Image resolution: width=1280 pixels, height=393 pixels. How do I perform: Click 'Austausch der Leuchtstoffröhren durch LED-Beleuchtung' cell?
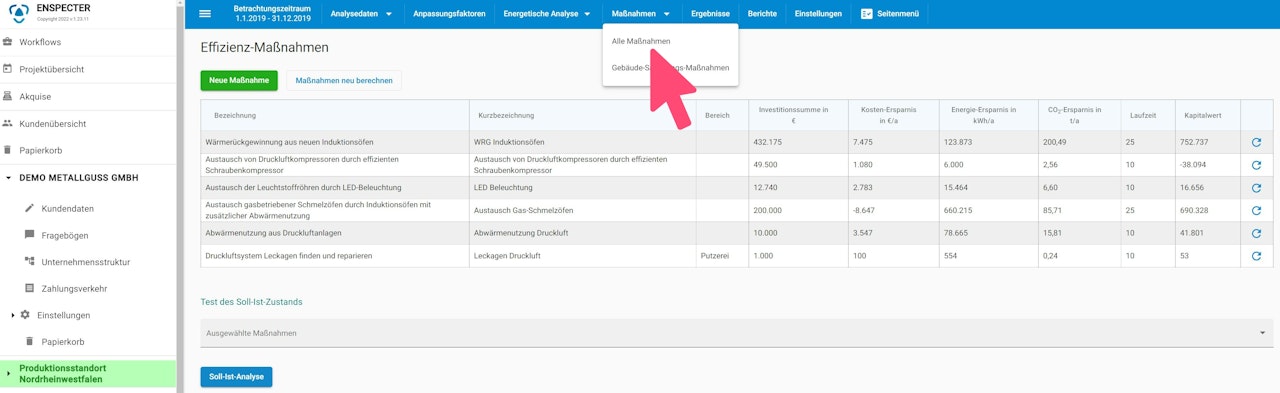[335, 188]
